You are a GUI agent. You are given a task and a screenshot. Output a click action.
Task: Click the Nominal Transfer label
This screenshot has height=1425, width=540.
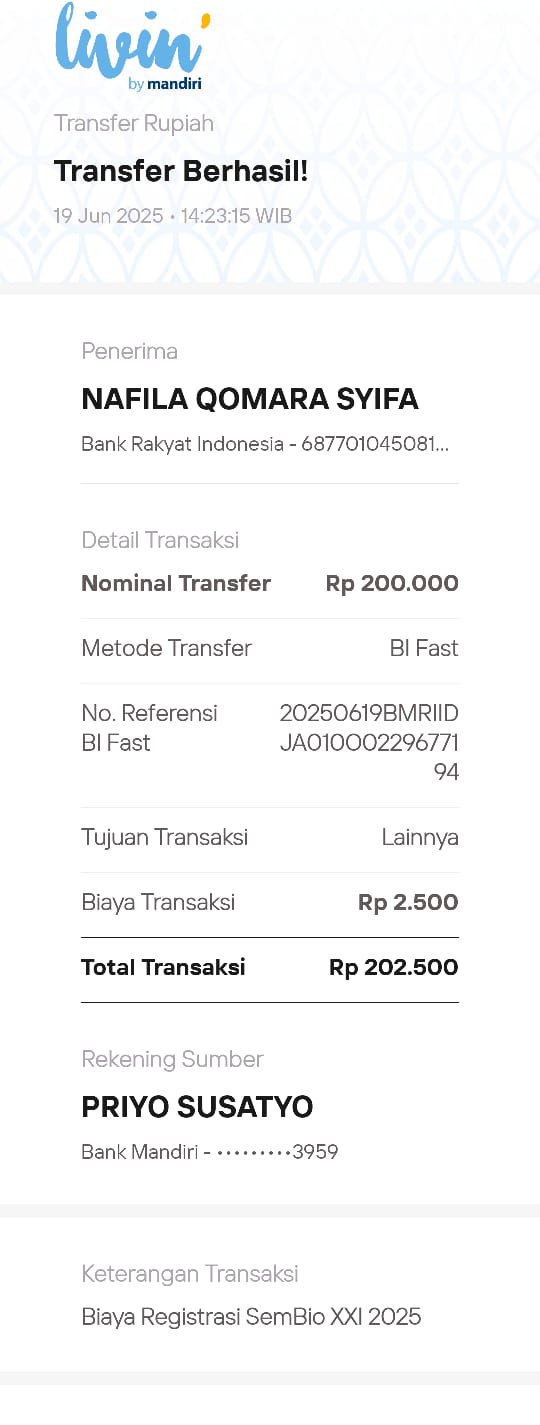[176, 583]
